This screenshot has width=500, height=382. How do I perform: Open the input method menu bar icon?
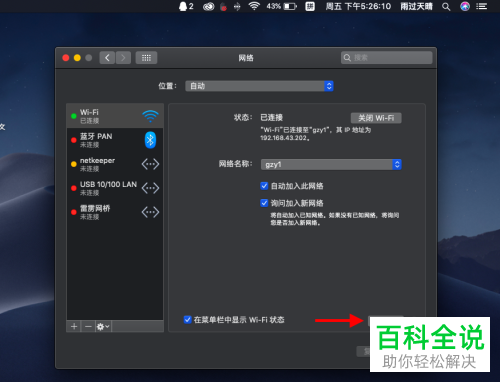(x=310, y=6)
